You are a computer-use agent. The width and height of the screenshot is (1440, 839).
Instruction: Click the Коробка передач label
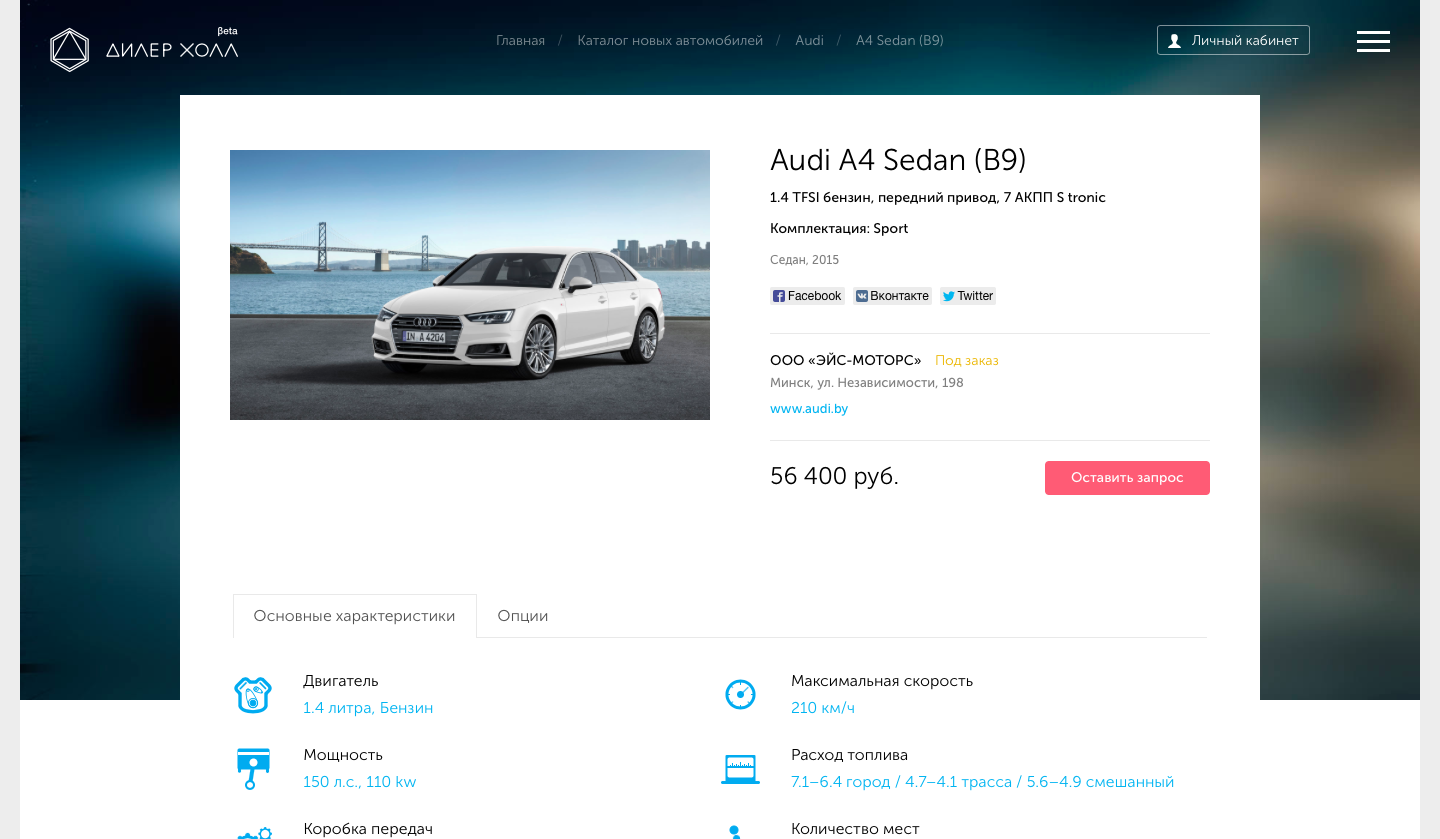pos(368,829)
